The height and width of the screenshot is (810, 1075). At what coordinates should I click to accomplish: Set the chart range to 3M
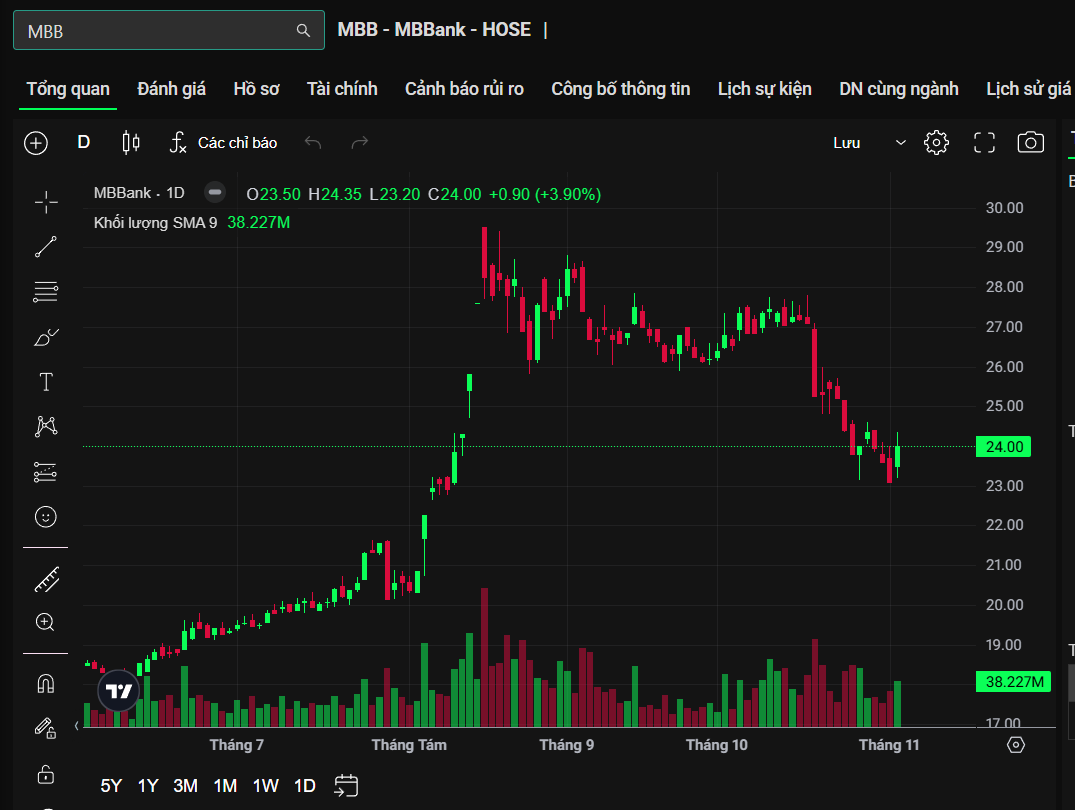point(185,786)
